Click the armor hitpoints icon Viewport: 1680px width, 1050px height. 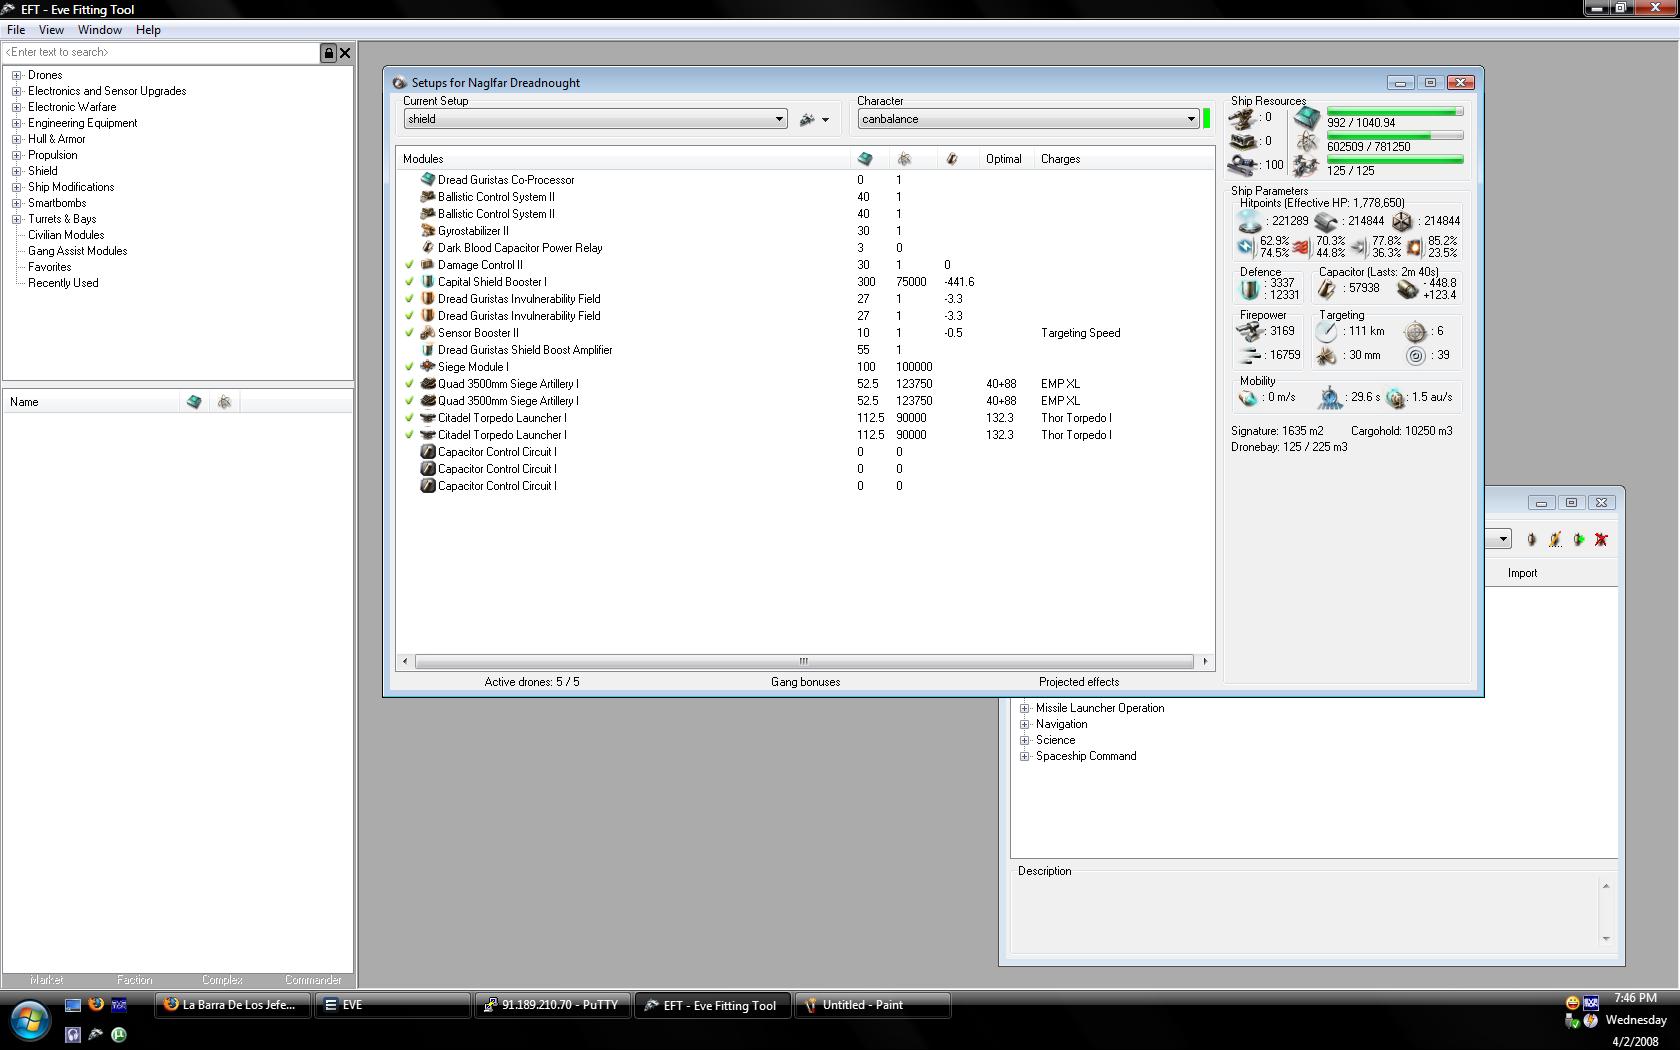coord(1326,221)
